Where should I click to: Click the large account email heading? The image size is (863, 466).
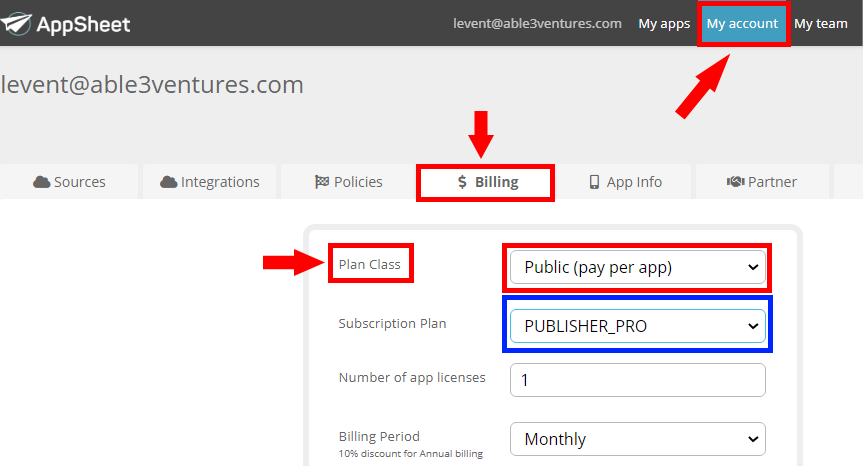(152, 85)
